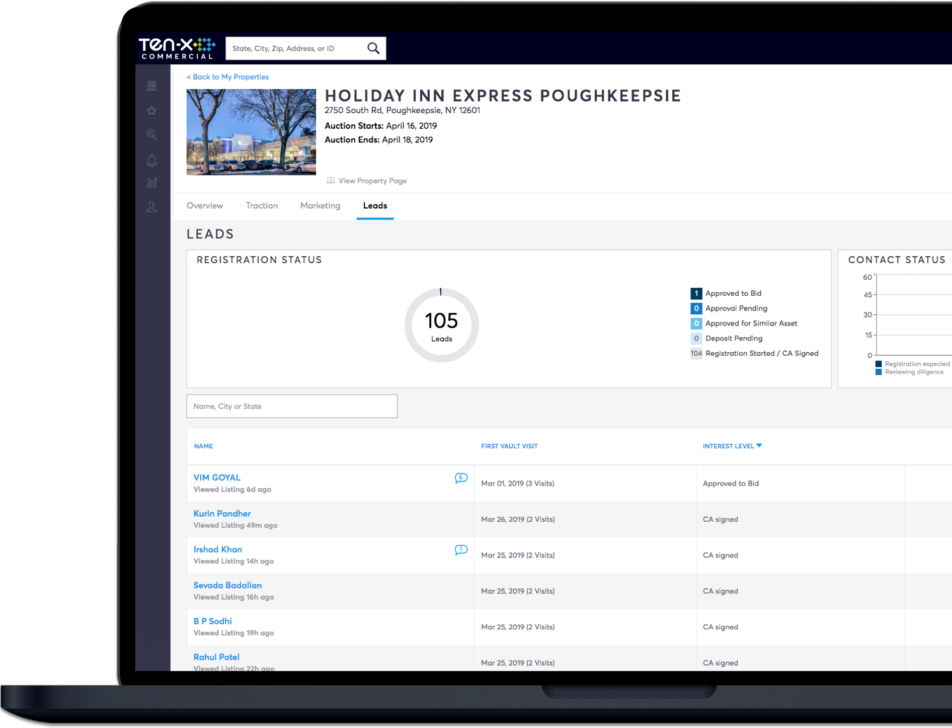Click 'CA signed' in Kurin Pandher row
Image resolution: width=952 pixels, height=728 pixels.
[720, 520]
